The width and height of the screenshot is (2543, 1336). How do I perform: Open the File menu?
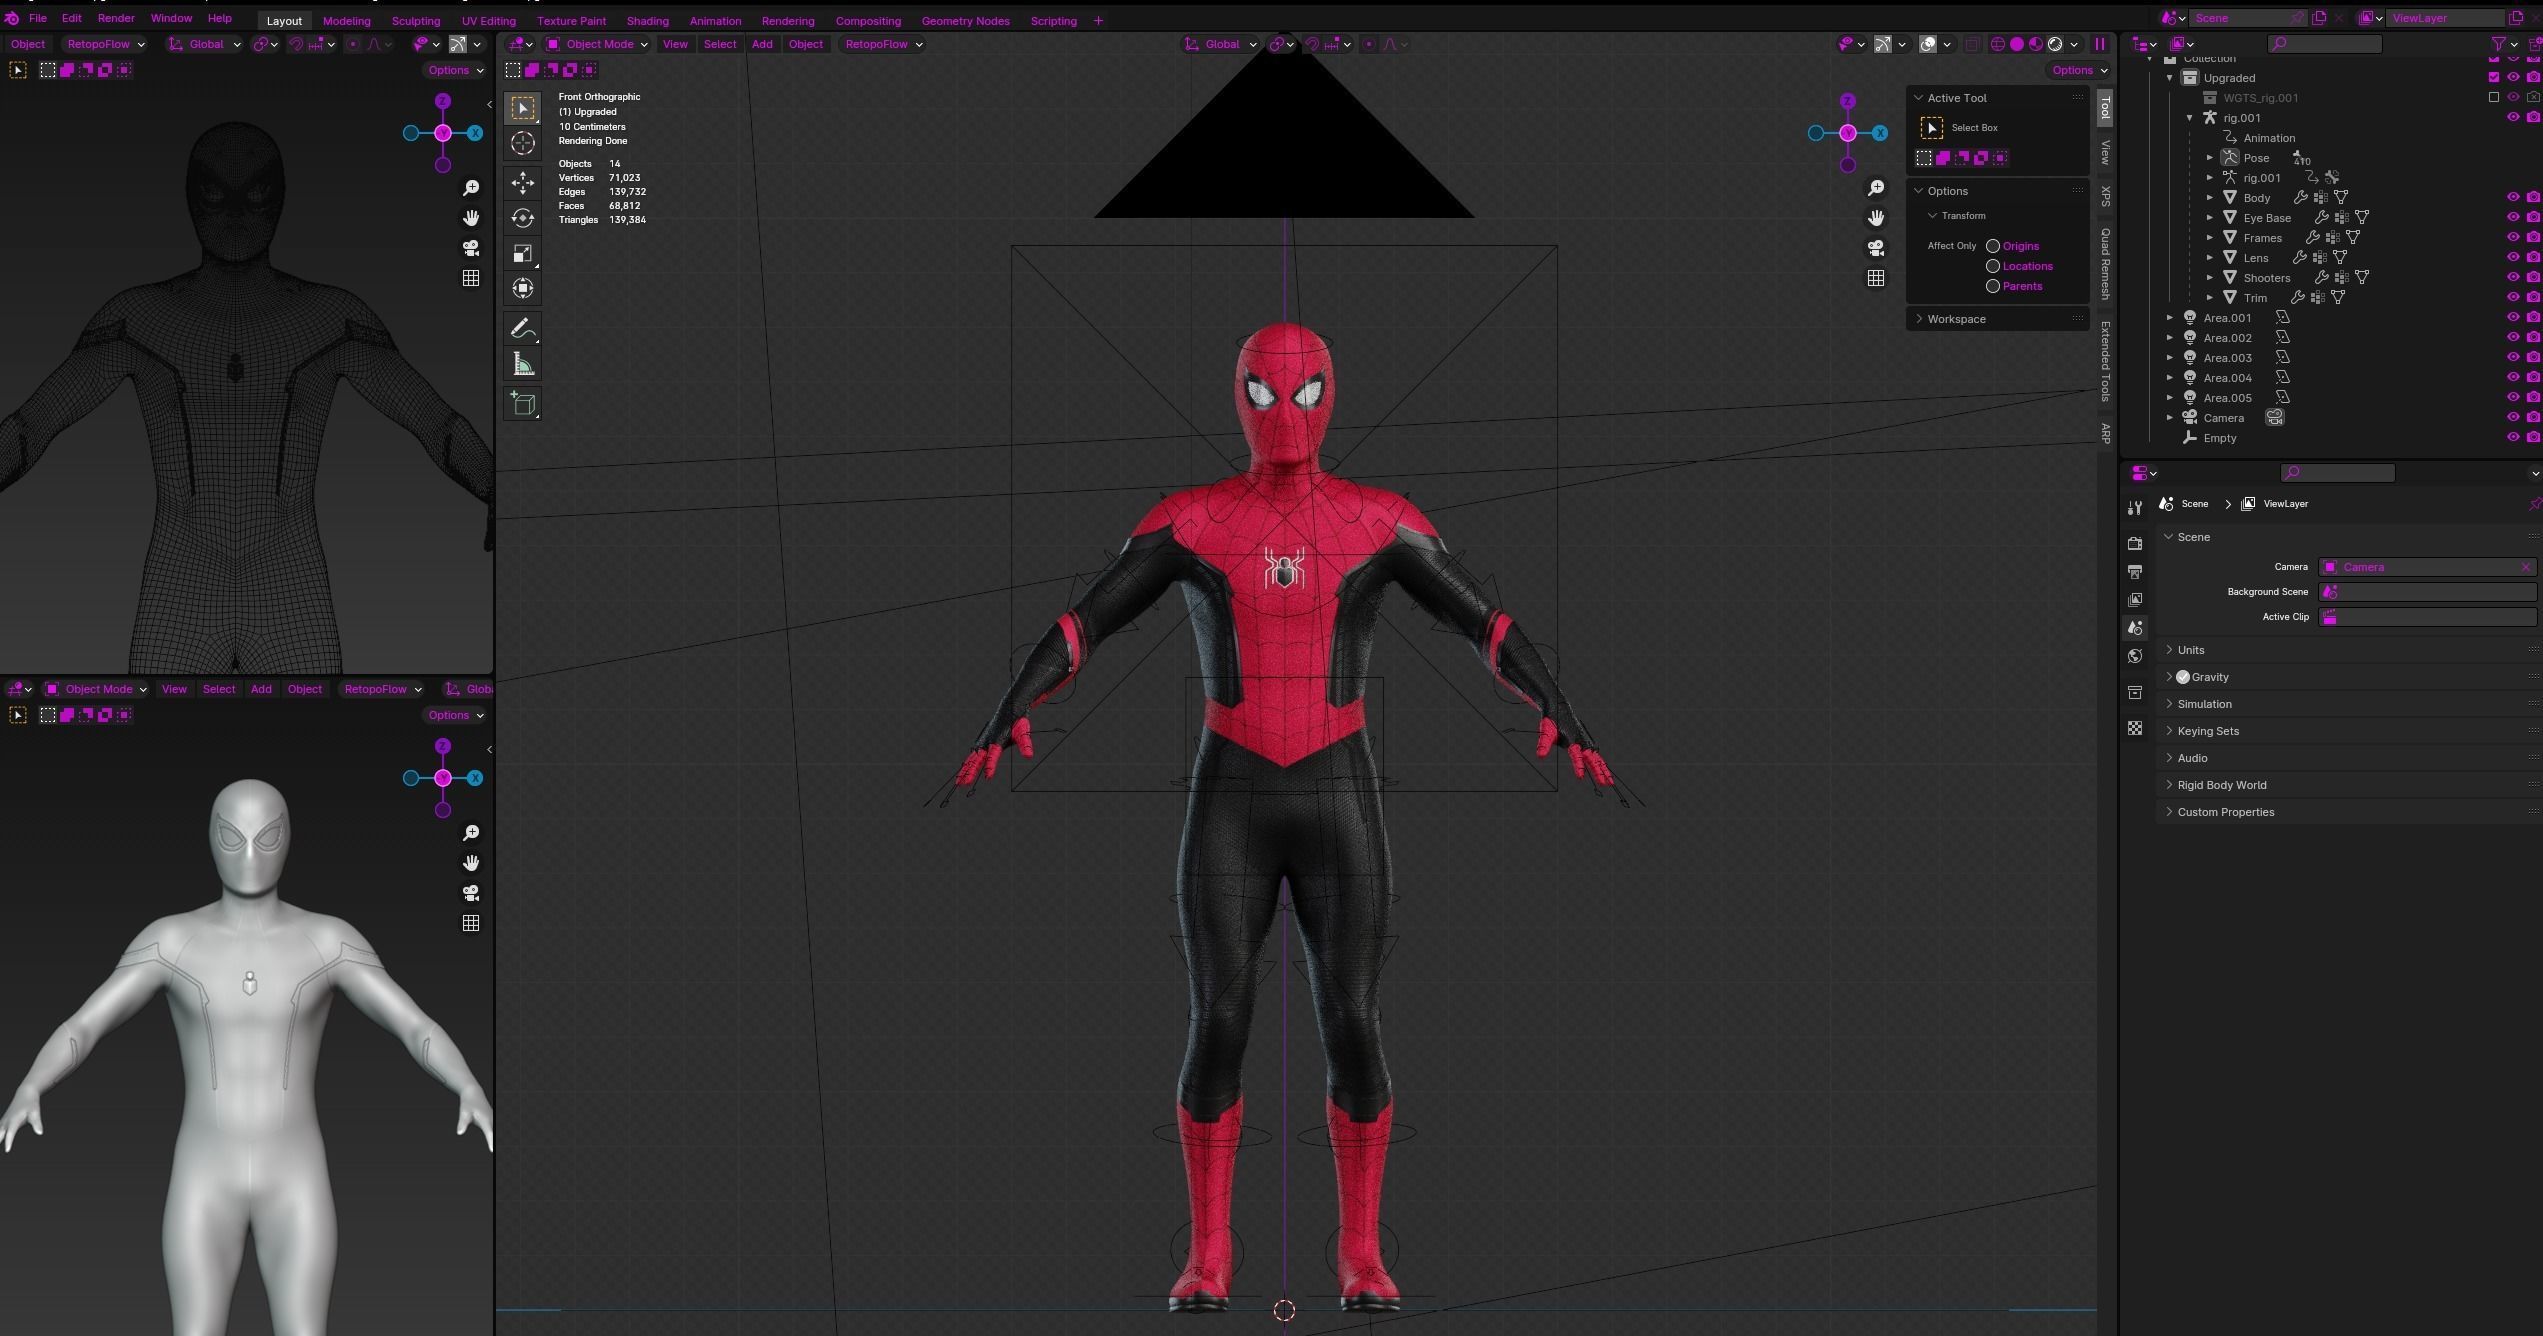point(38,18)
